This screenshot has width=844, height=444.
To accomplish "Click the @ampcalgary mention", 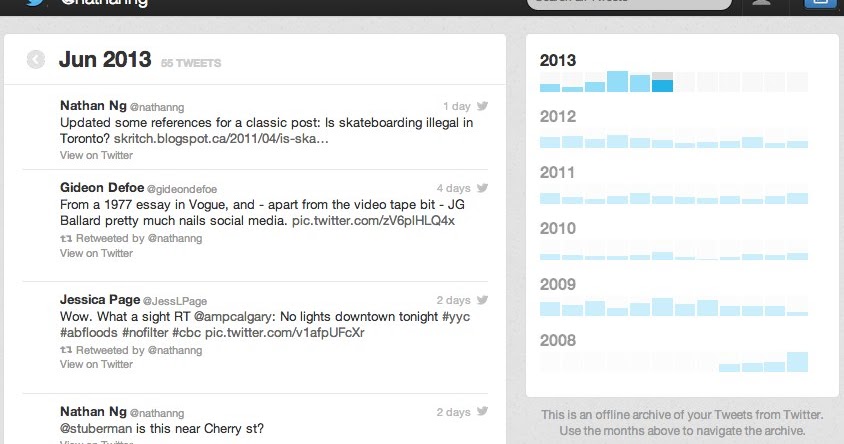I will click(x=234, y=316).
